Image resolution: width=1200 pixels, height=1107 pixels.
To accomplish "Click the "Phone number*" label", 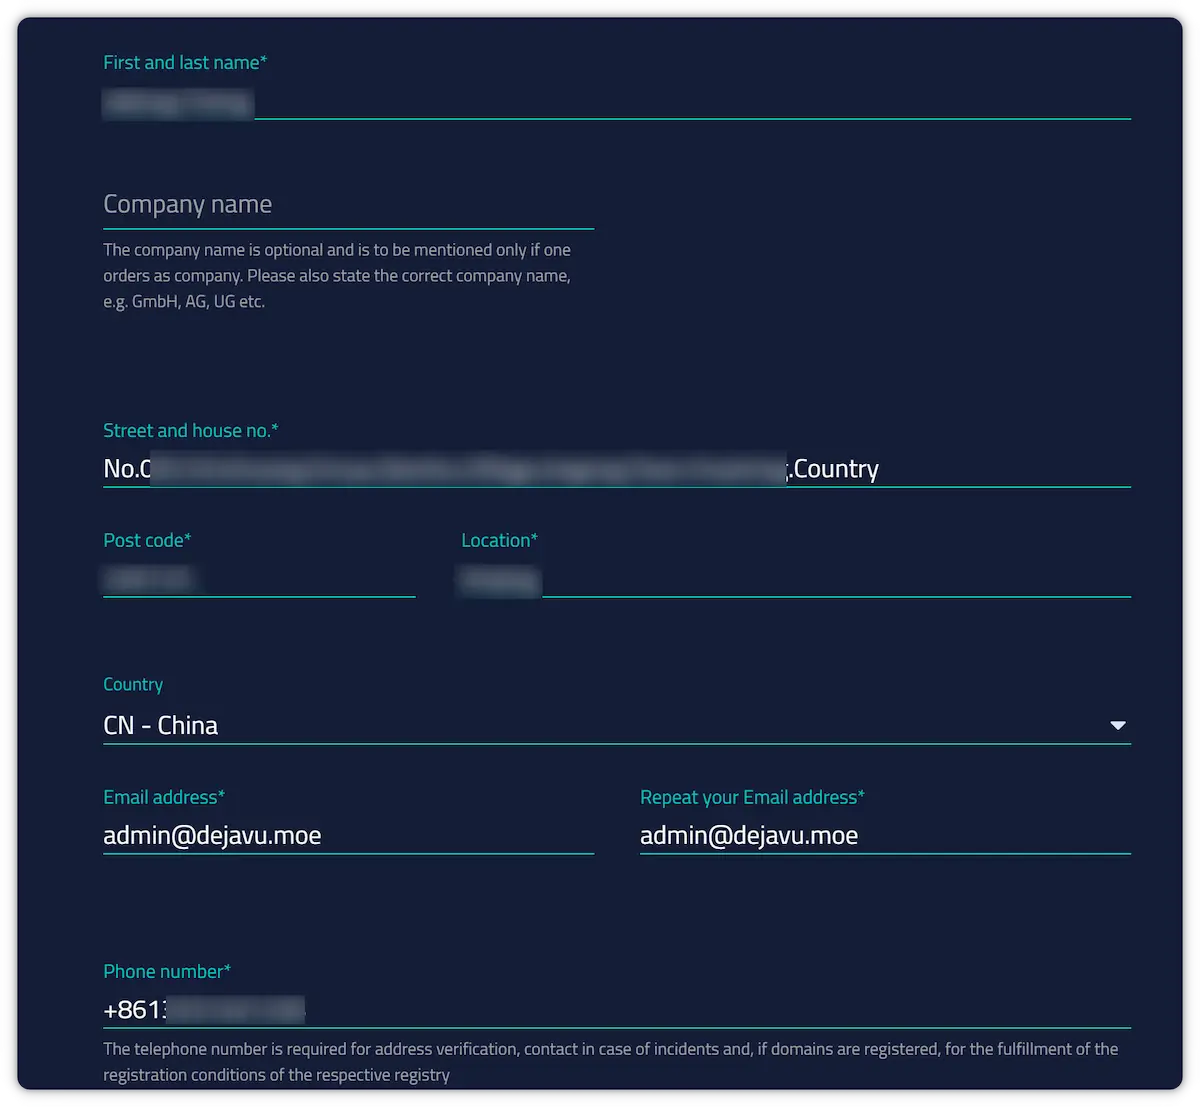I will (167, 971).
